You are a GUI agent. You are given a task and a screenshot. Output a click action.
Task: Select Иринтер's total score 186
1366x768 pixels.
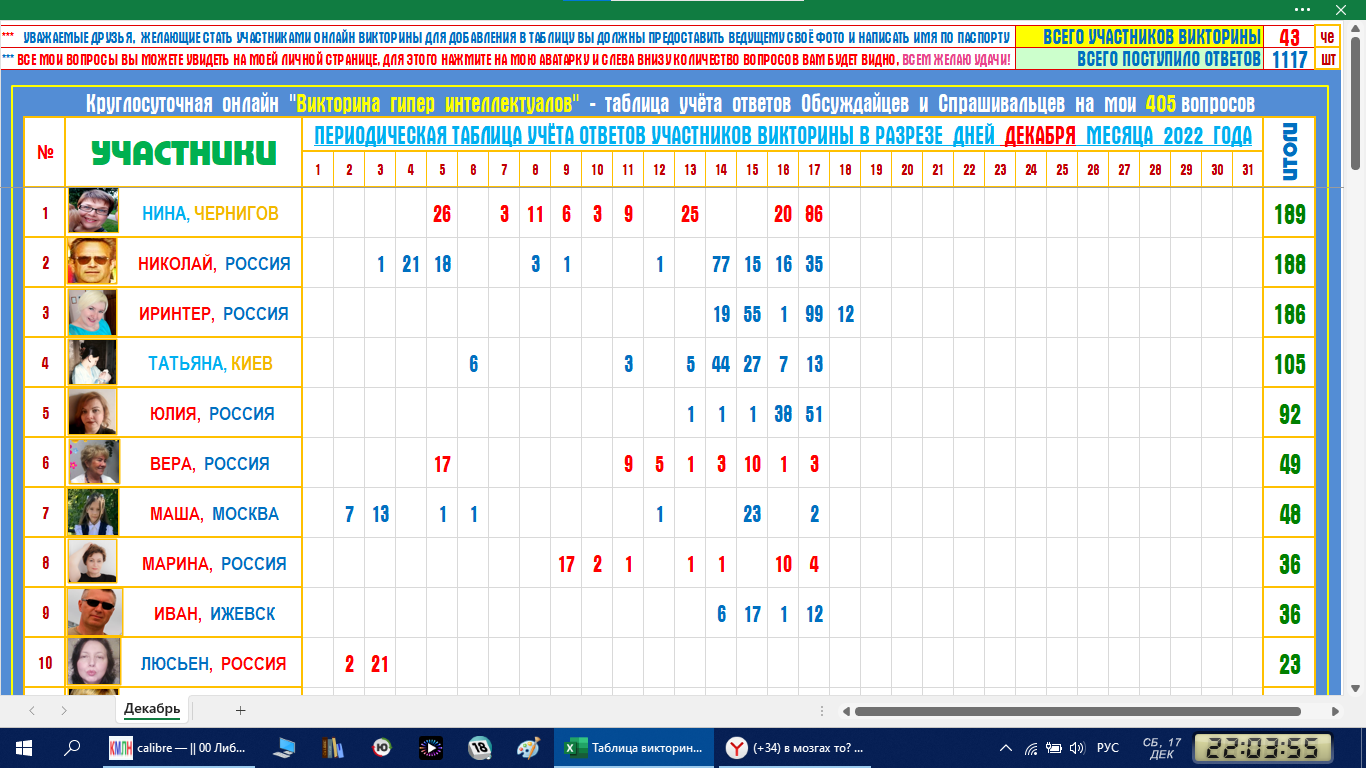pos(1289,313)
